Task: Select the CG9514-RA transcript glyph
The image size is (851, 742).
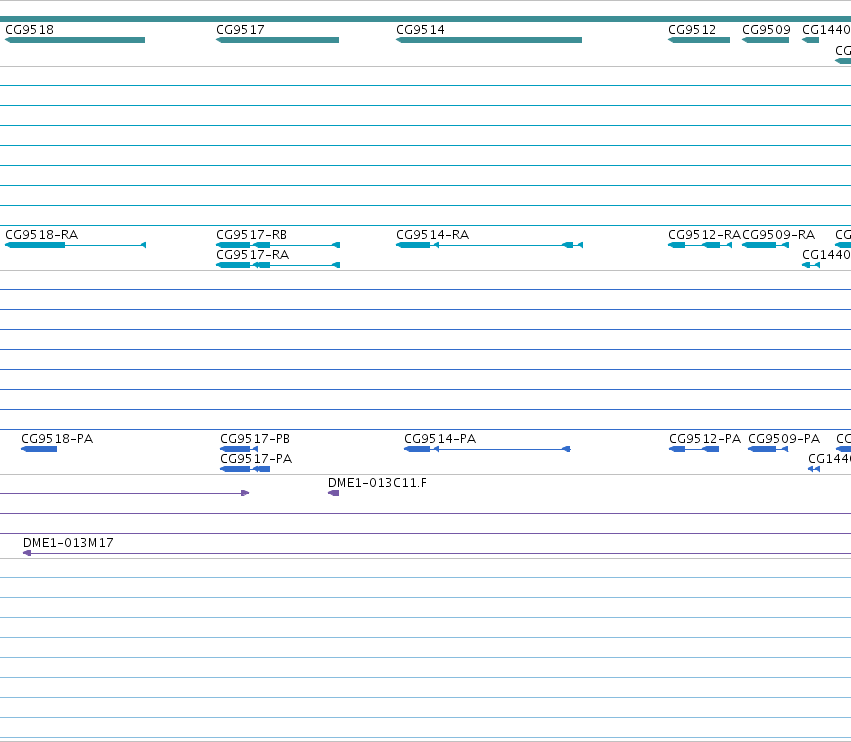Action: coord(490,245)
